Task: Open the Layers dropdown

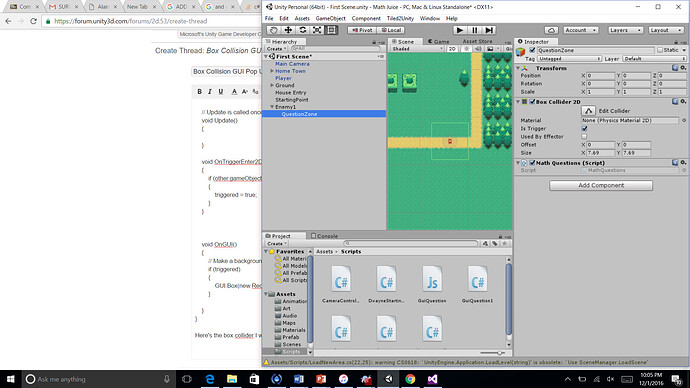Action: pyautogui.click(x=625, y=30)
